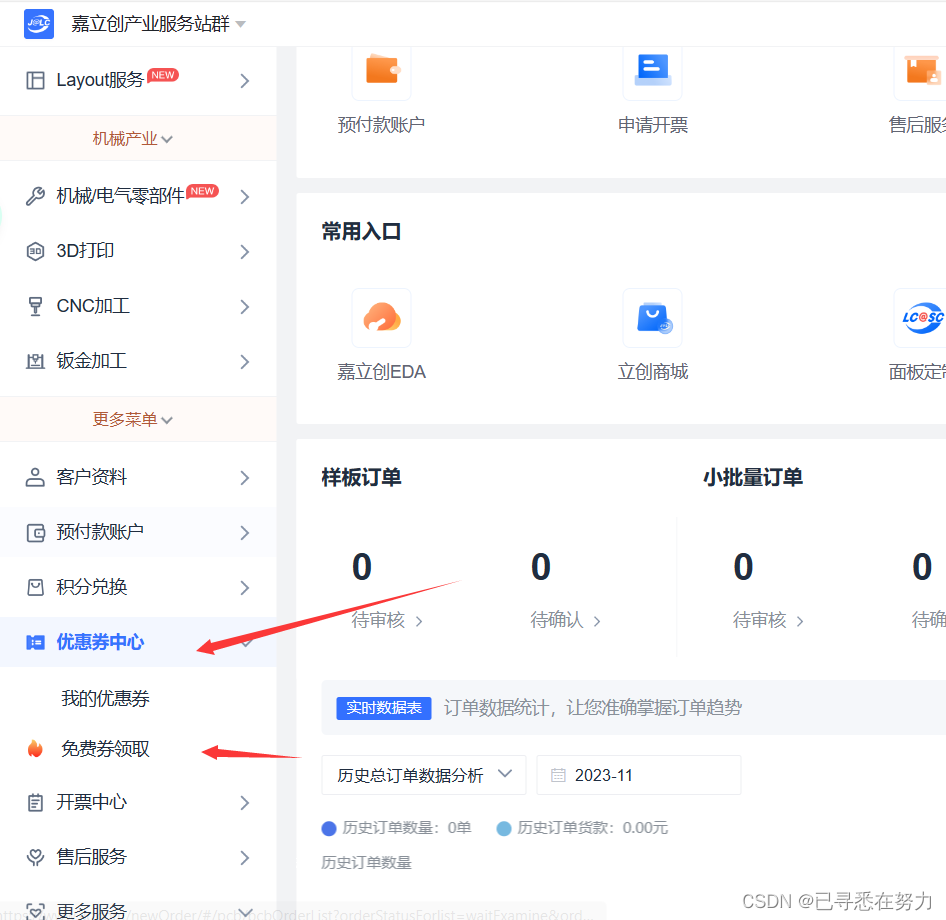
Task: Click the JLC logo icon
Action: tap(39, 24)
